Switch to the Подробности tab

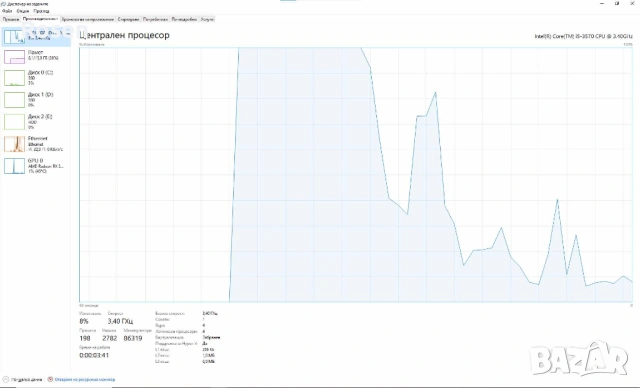point(184,19)
